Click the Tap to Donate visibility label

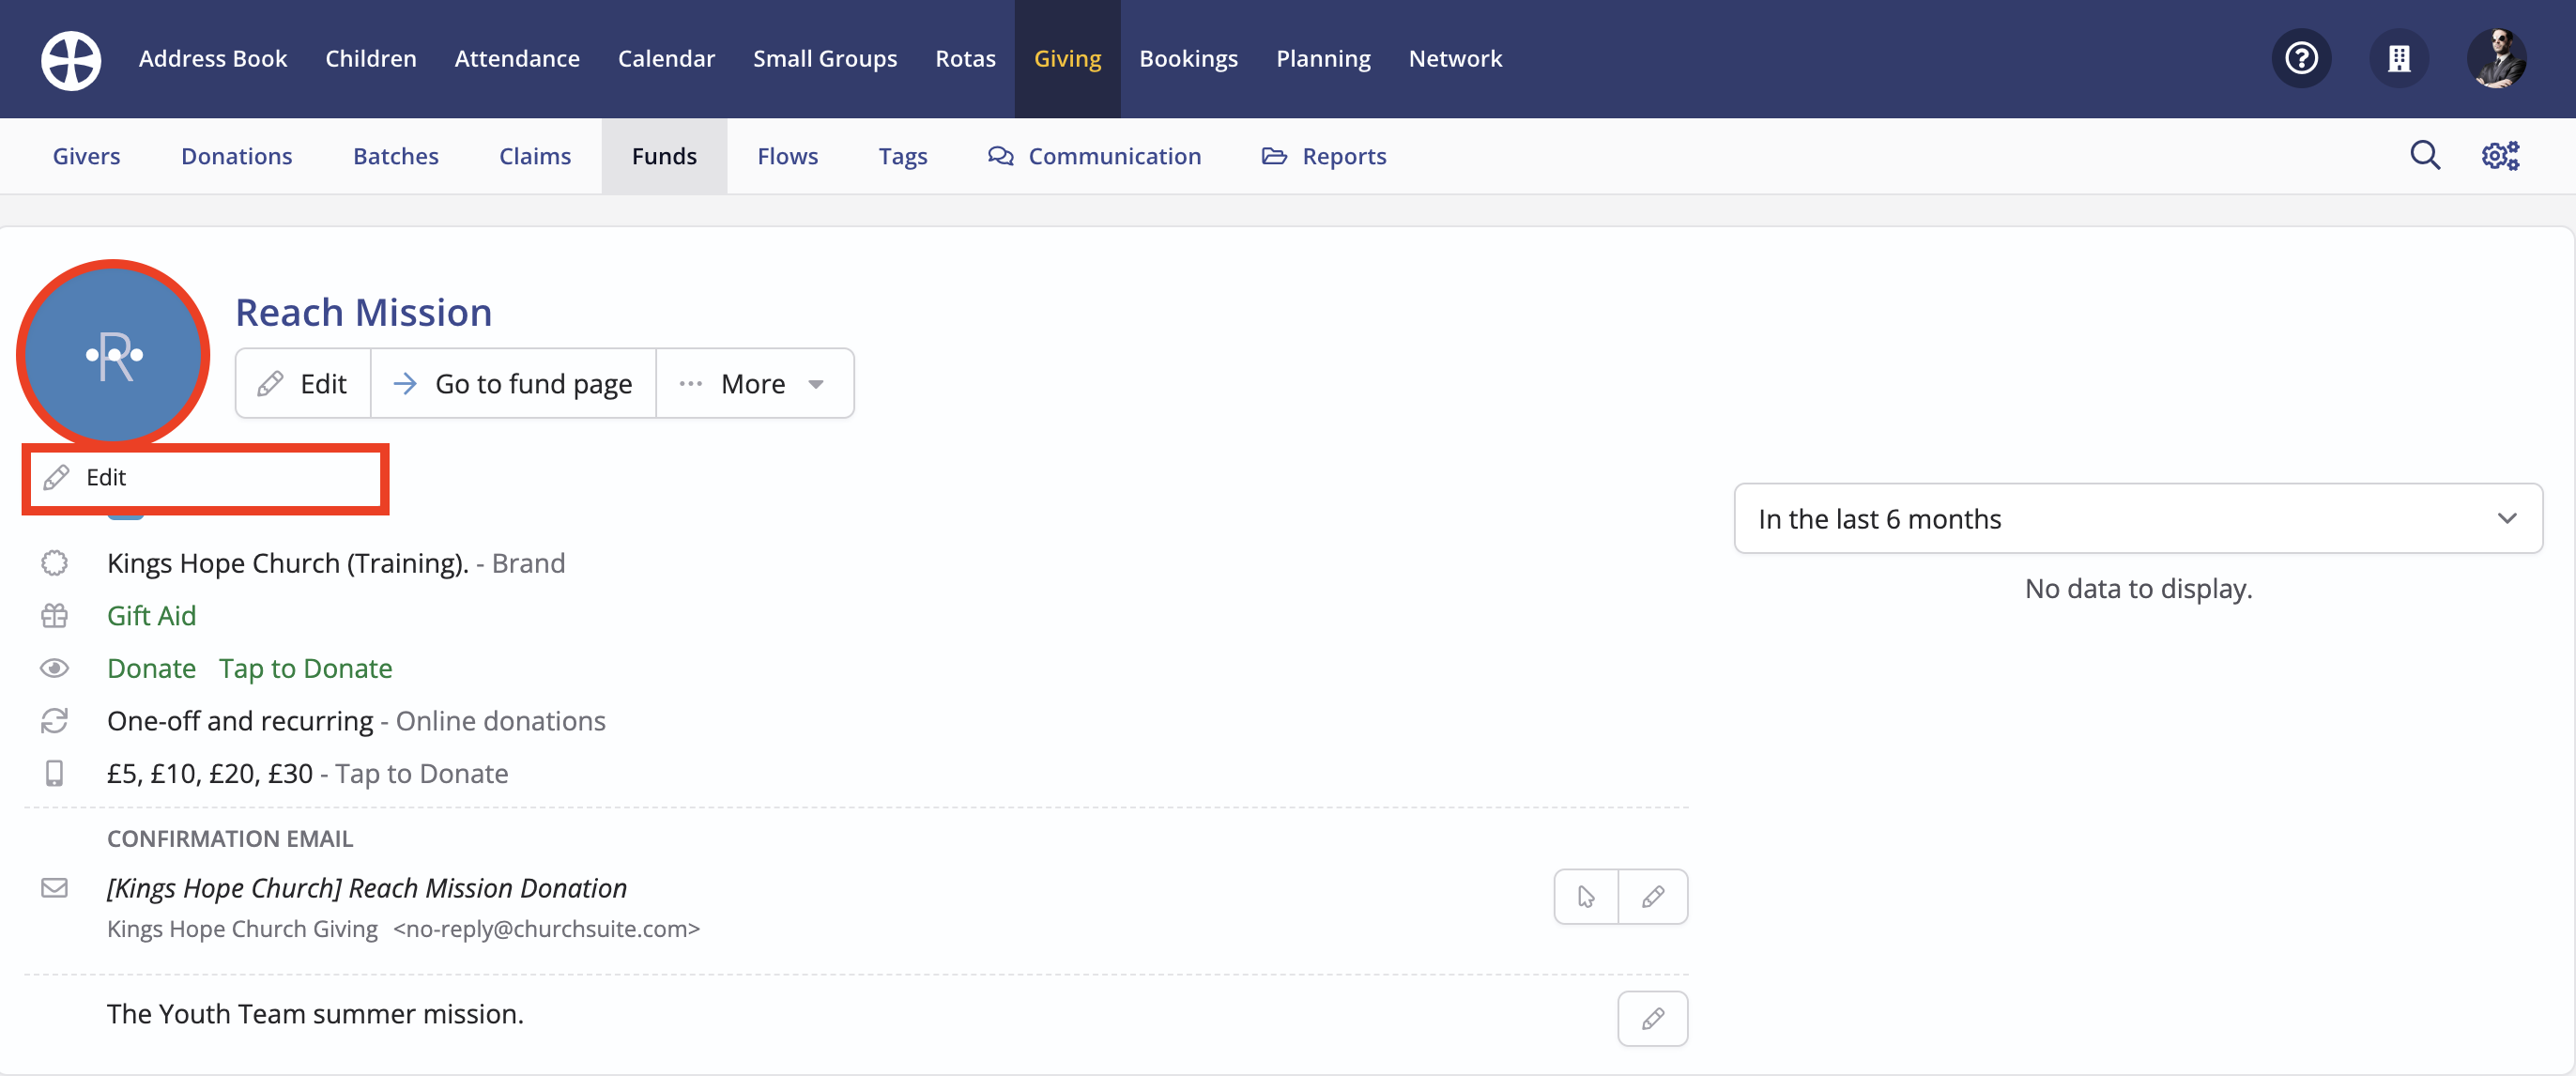[305, 668]
